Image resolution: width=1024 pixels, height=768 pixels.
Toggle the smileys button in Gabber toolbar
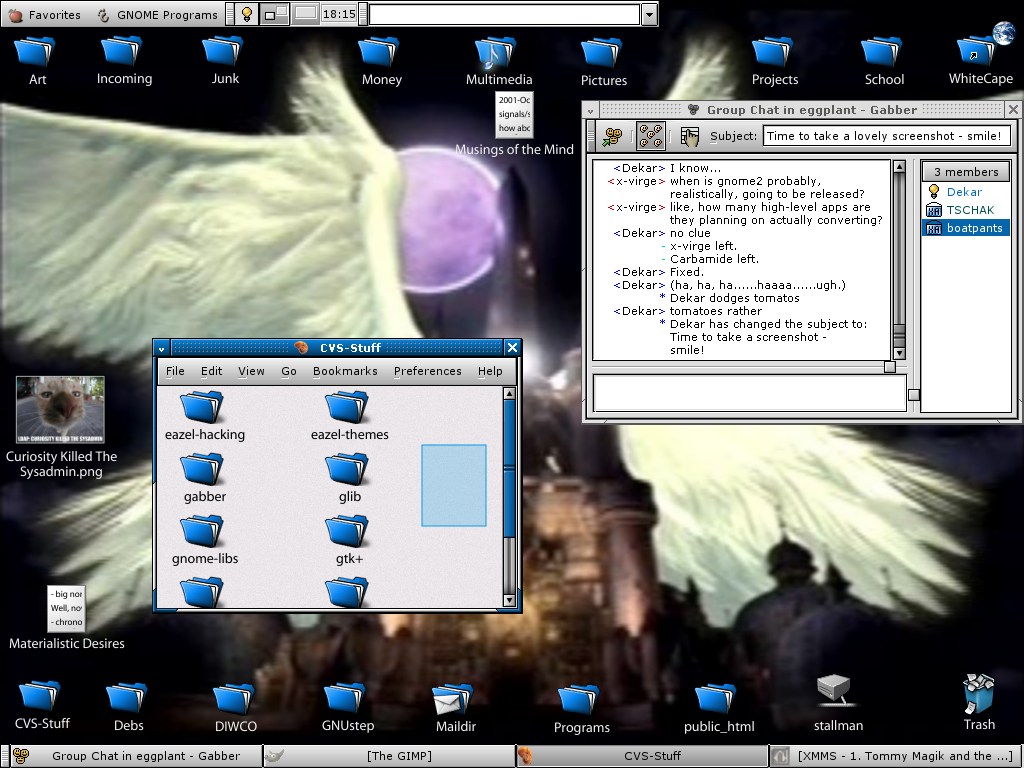click(650, 136)
